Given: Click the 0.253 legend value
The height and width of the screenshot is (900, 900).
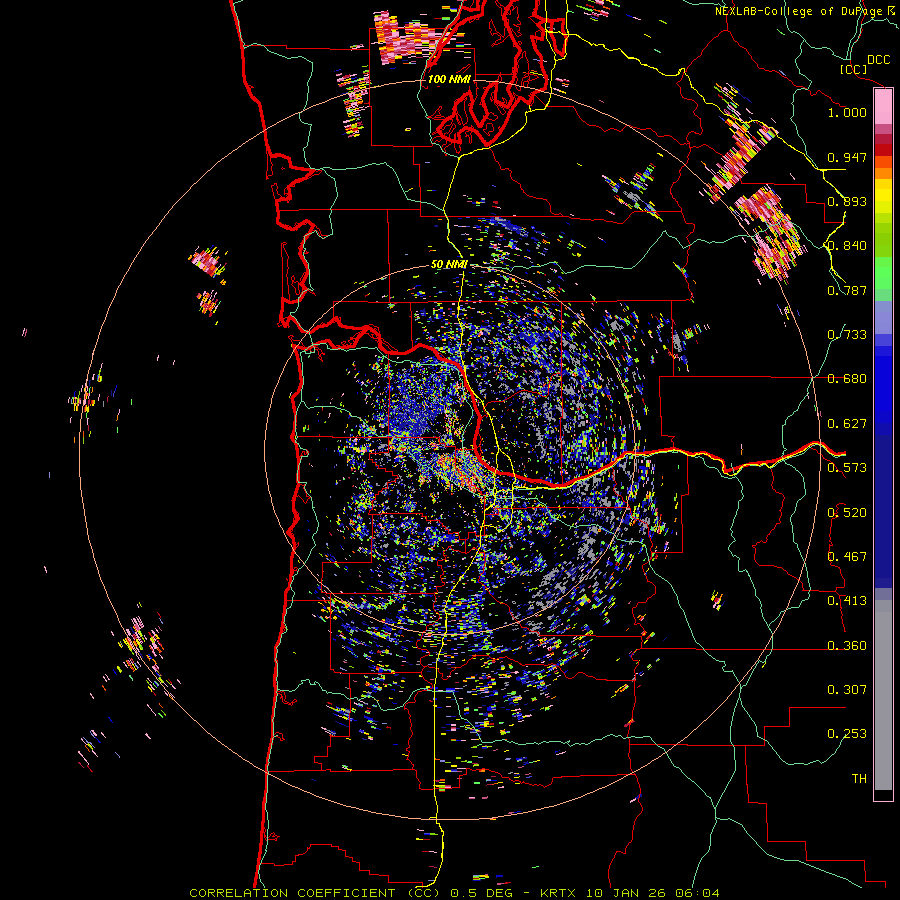Looking at the screenshot, I should tap(847, 734).
